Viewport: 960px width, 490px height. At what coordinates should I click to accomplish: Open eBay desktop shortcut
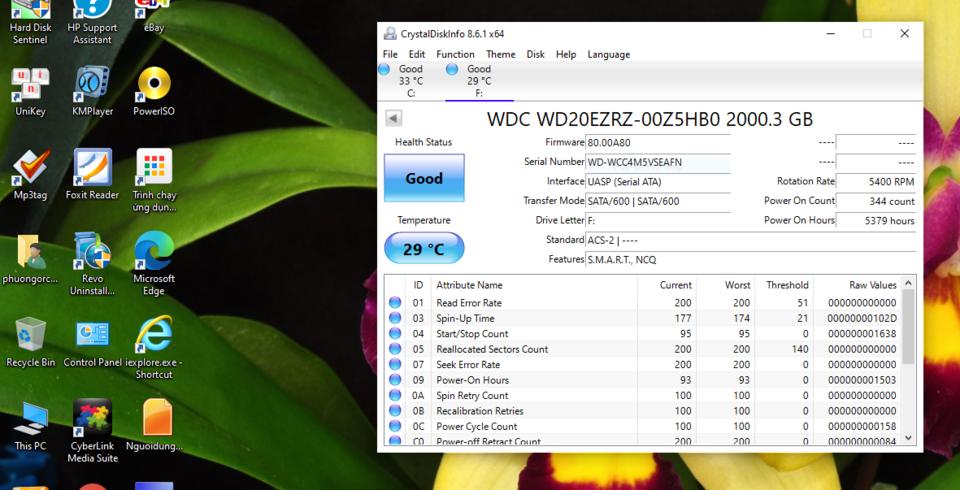point(154,17)
